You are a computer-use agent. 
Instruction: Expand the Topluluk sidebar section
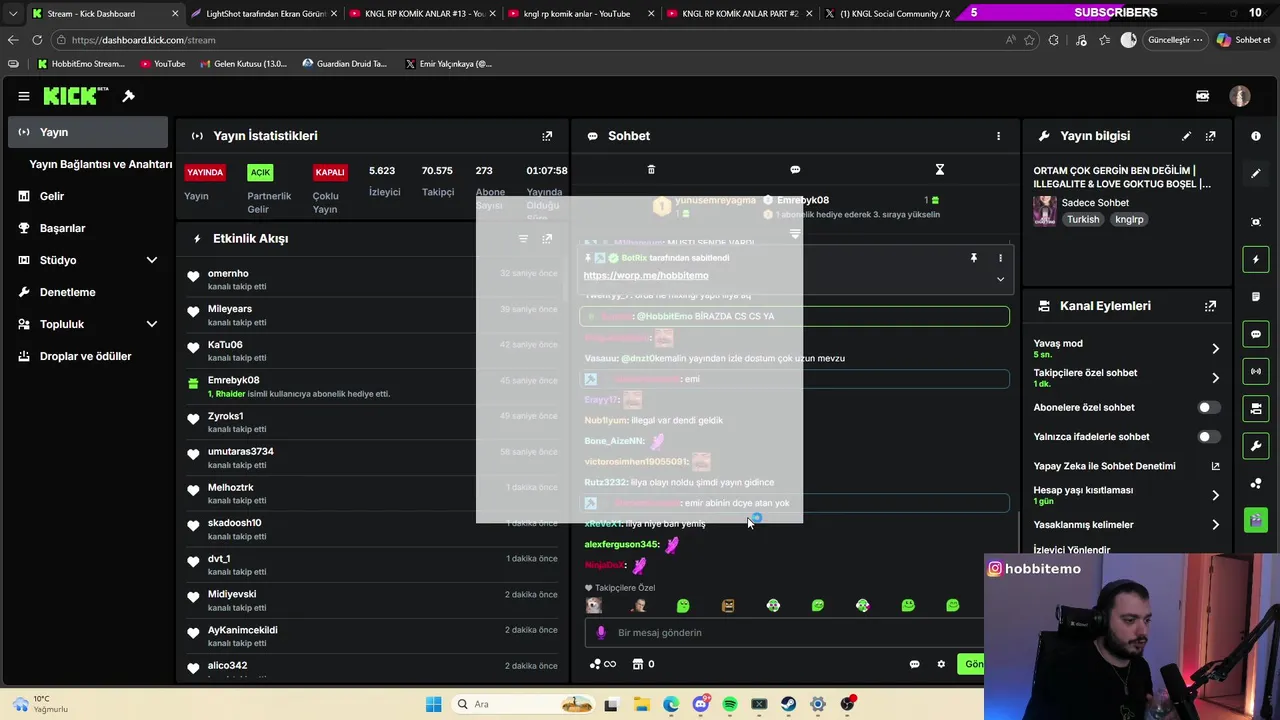[151, 324]
